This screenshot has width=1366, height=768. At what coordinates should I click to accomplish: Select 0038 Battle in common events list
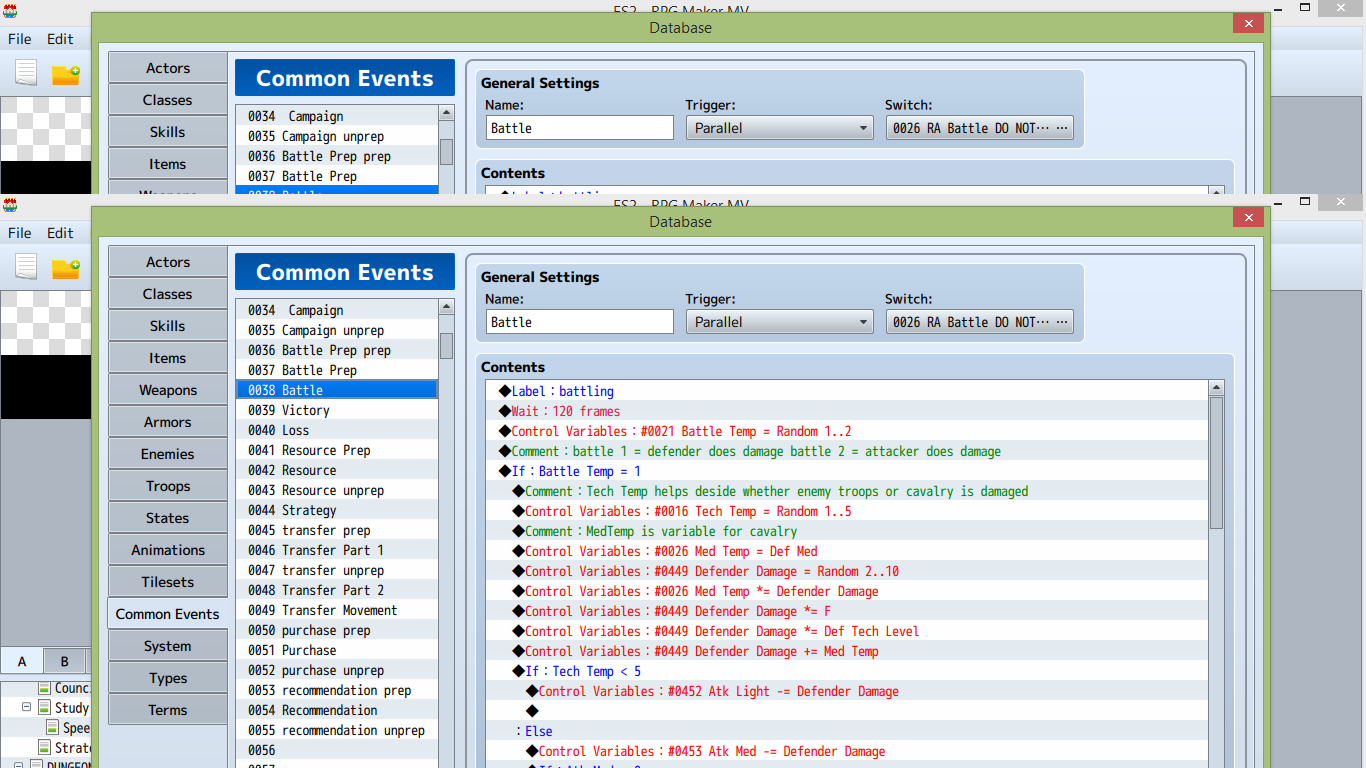337,390
